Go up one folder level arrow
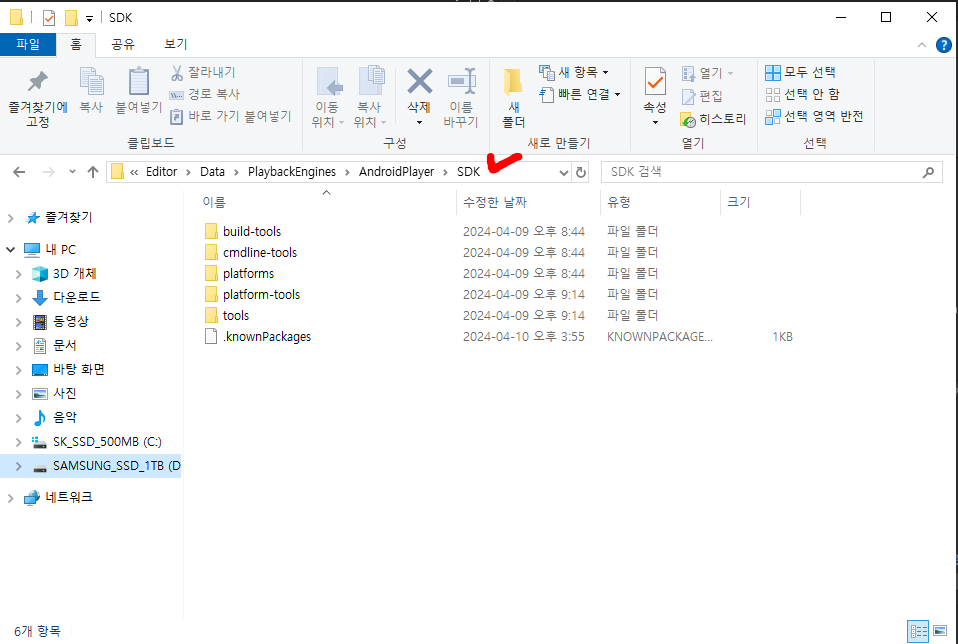 (93, 172)
